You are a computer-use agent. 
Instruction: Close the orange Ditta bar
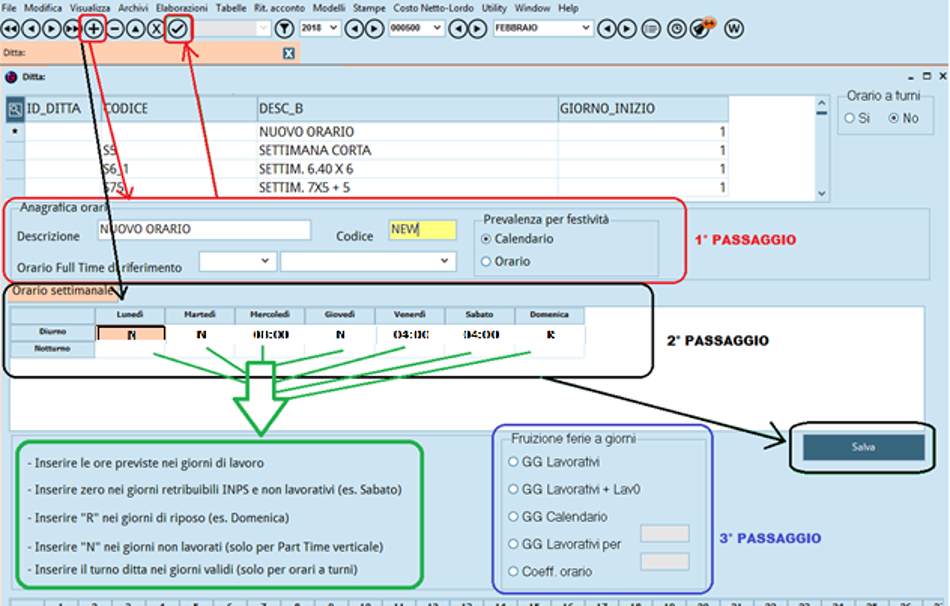pos(289,53)
